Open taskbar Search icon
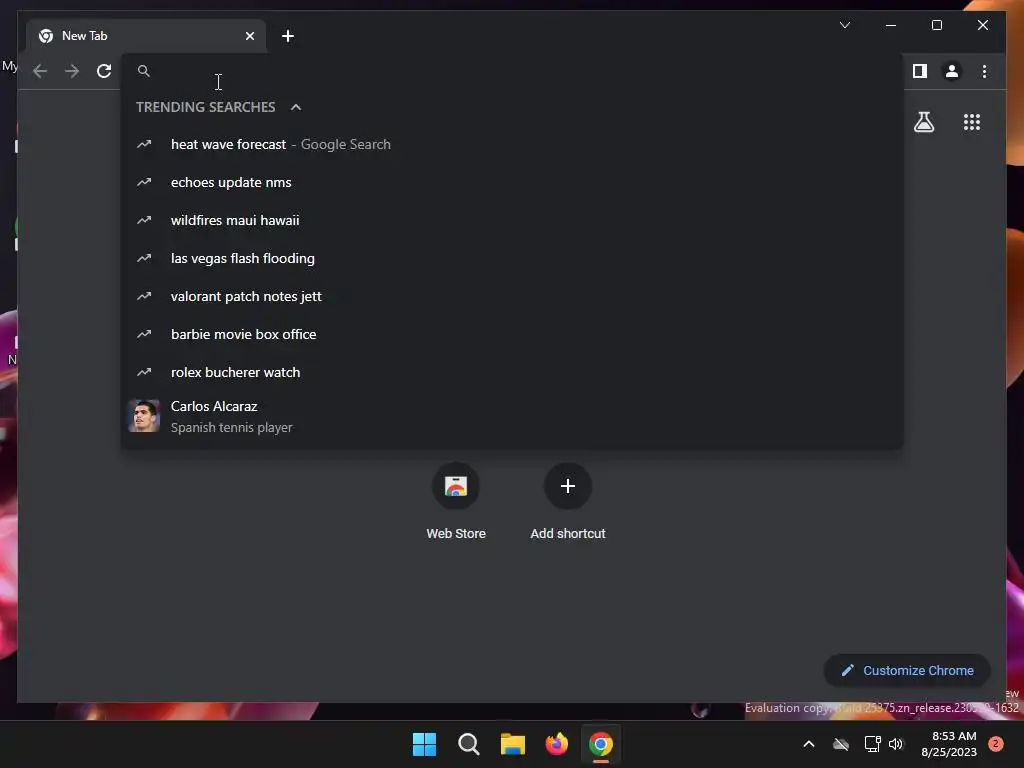Screen dimensions: 1024x768 coord(469,744)
